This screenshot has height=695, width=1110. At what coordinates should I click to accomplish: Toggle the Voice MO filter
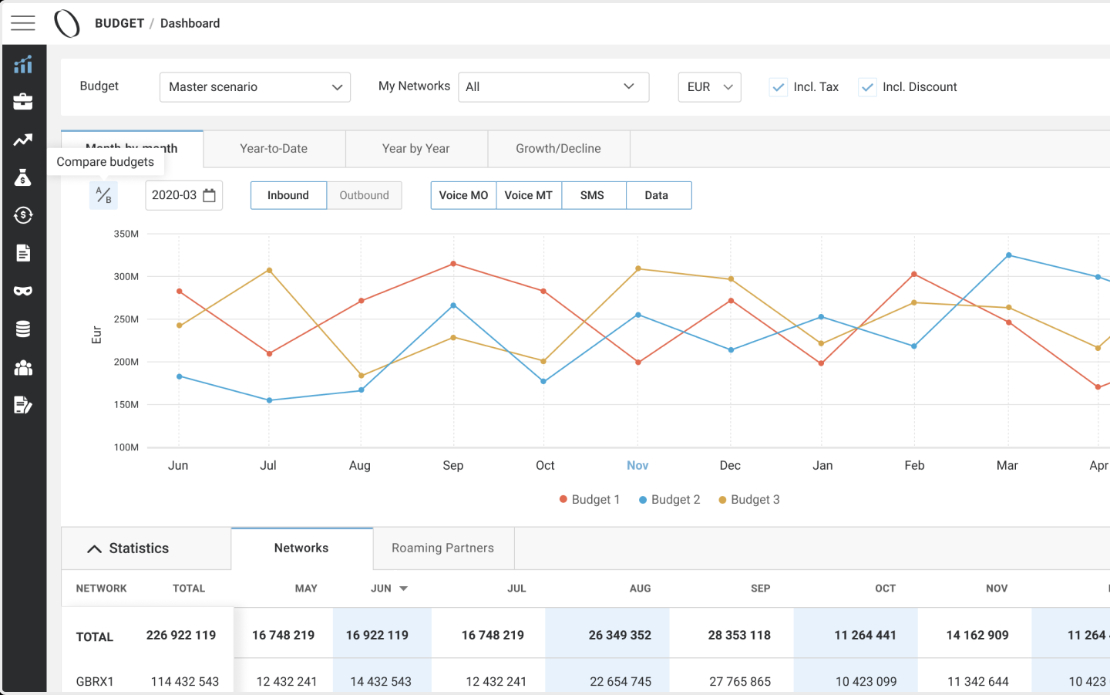[x=464, y=195]
